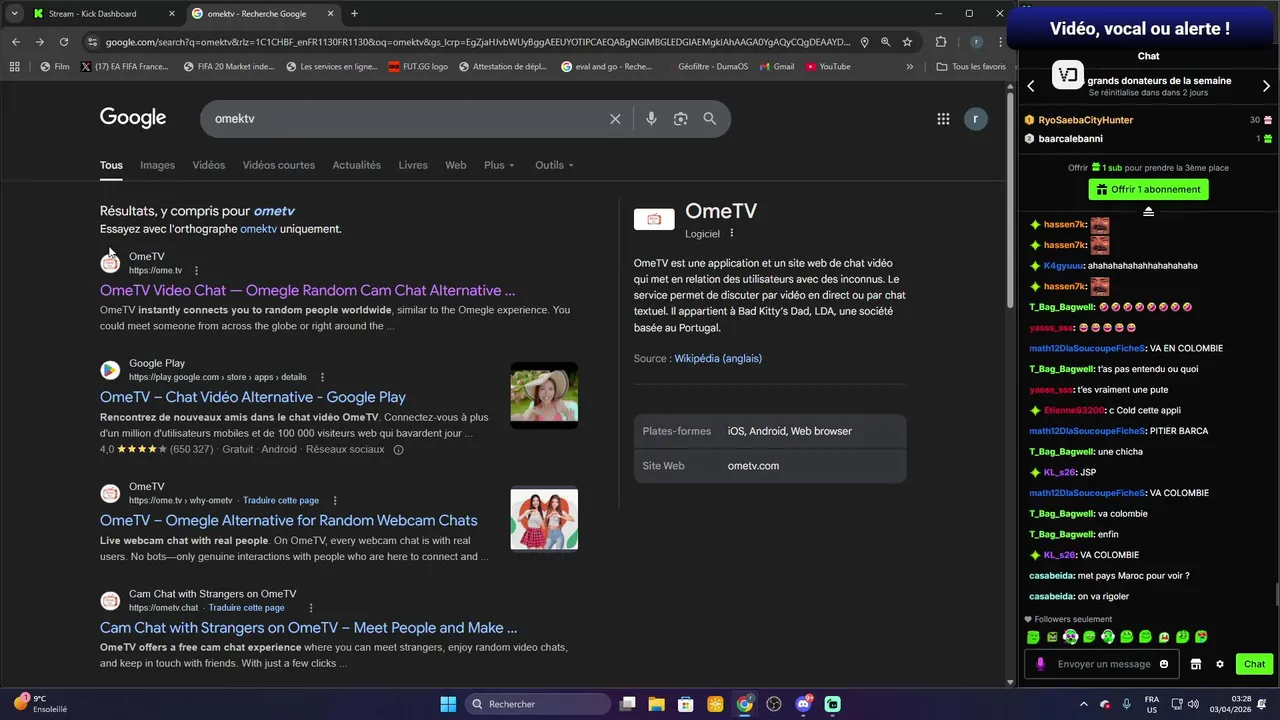The image size is (1280, 720).
Task: Select the Vidéos search tab
Action: (x=209, y=165)
